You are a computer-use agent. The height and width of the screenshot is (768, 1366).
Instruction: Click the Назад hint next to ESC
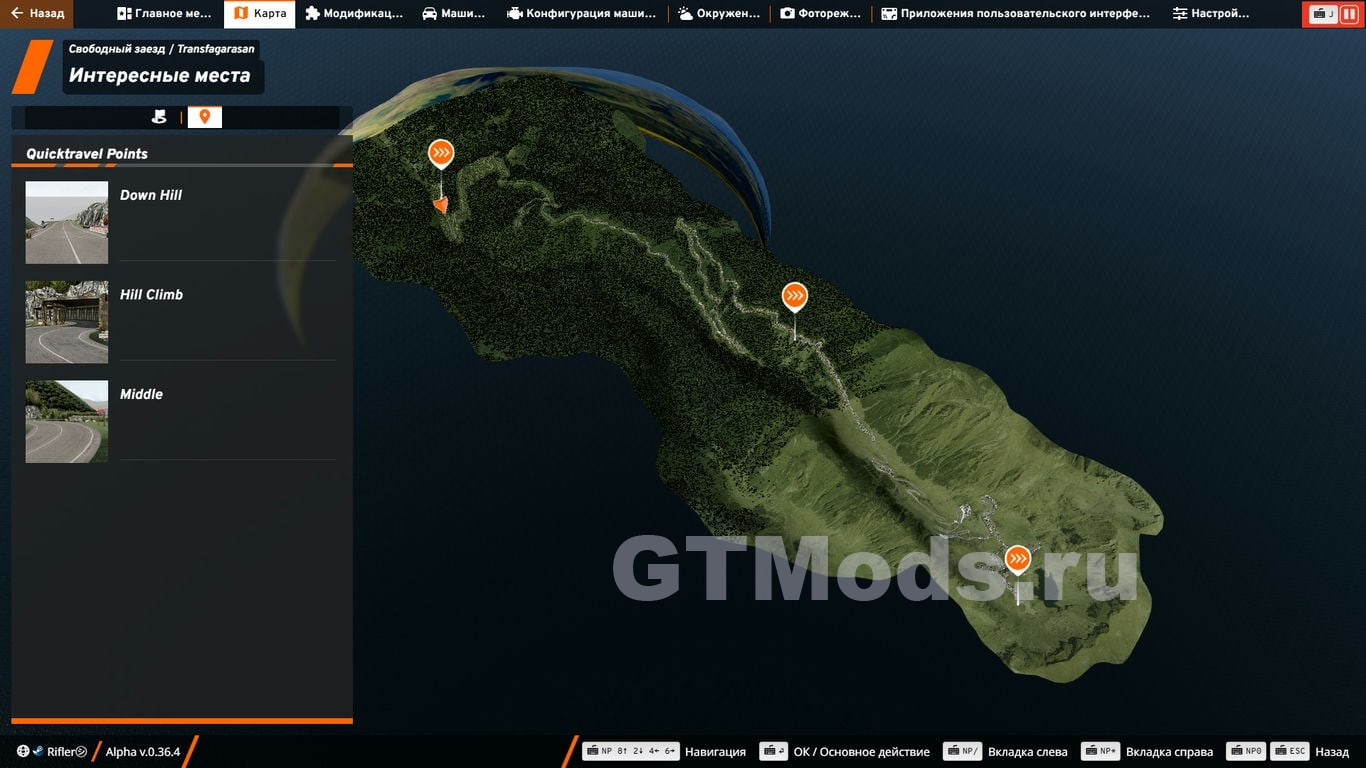click(x=1332, y=752)
